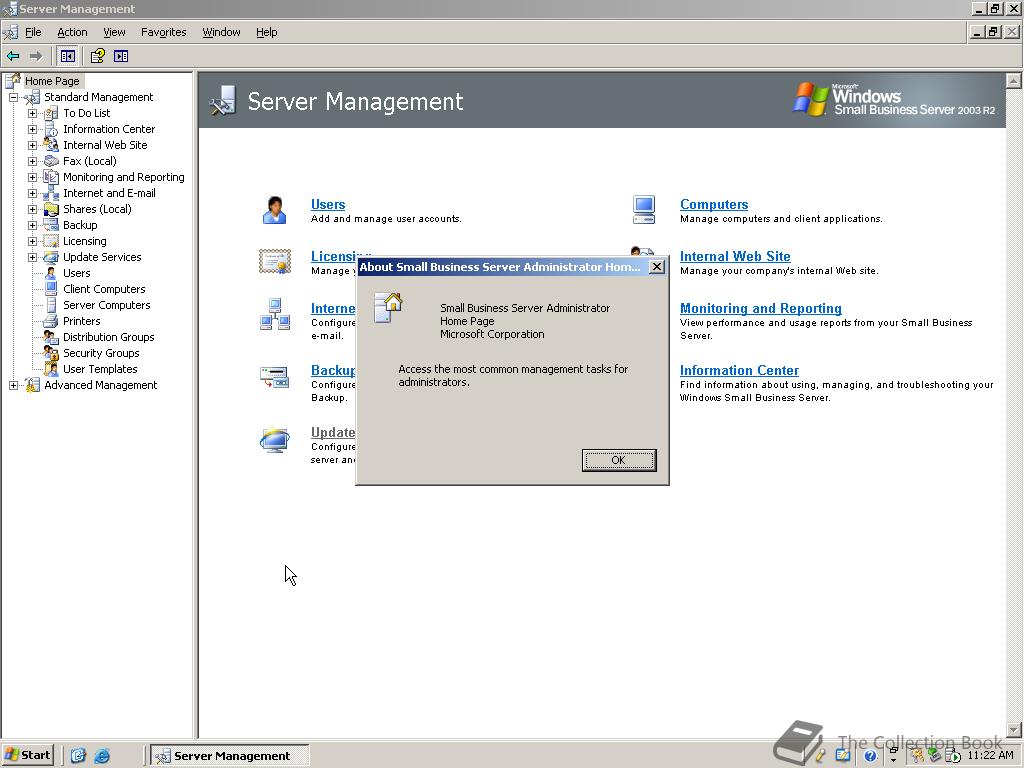The height and width of the screenshot is (768, 1024).
Task: Toggle the Show/Hide Console Tree toolbar icon
Action: (x=67, y=56)
